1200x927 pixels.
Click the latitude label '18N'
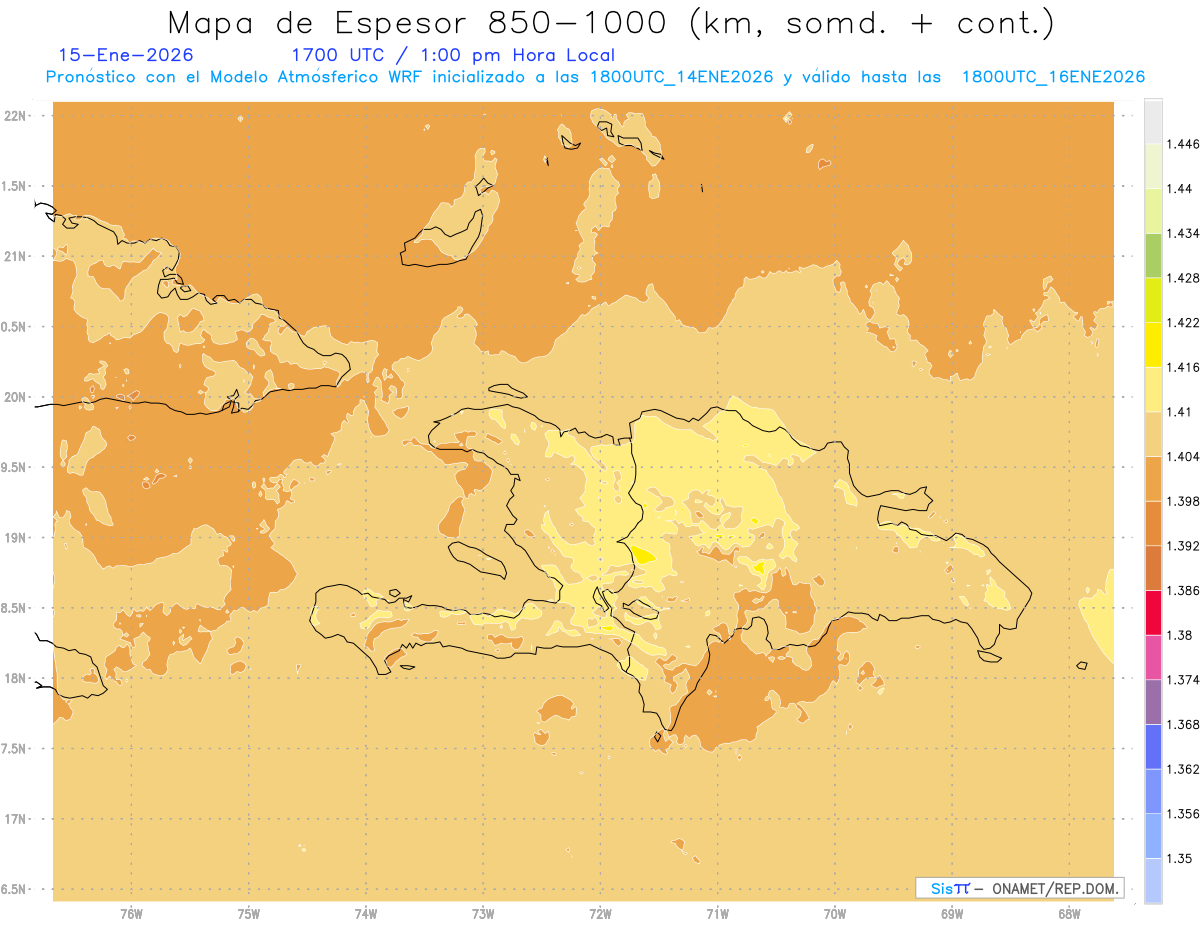(15, 678)
